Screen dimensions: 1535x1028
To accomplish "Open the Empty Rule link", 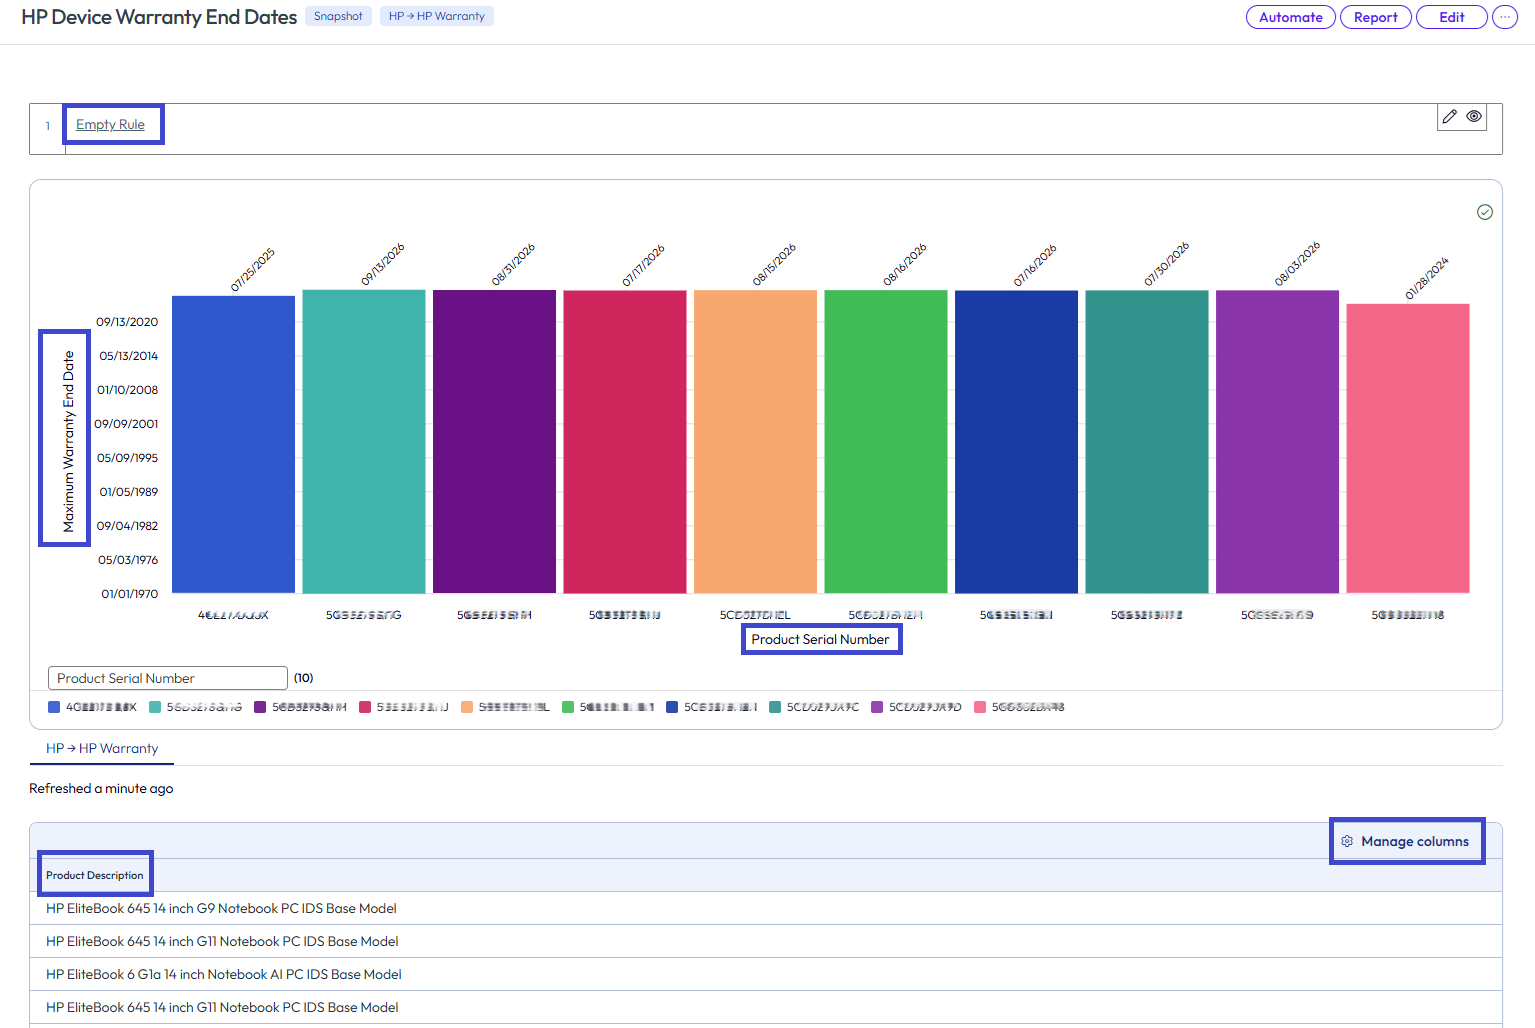I will (110, 125).
